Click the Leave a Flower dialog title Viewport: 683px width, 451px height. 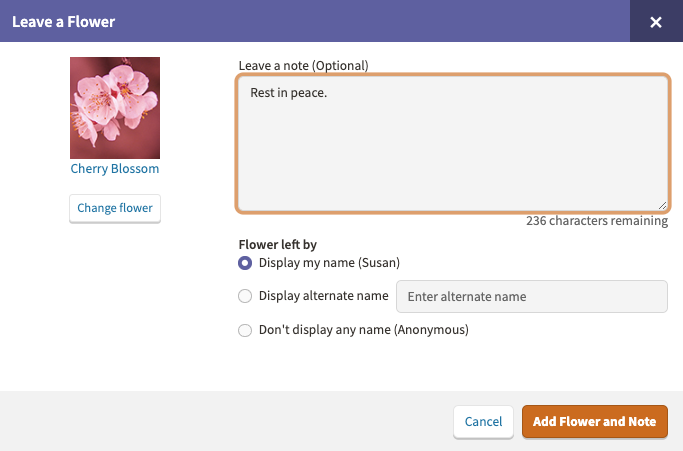(64, 21)
